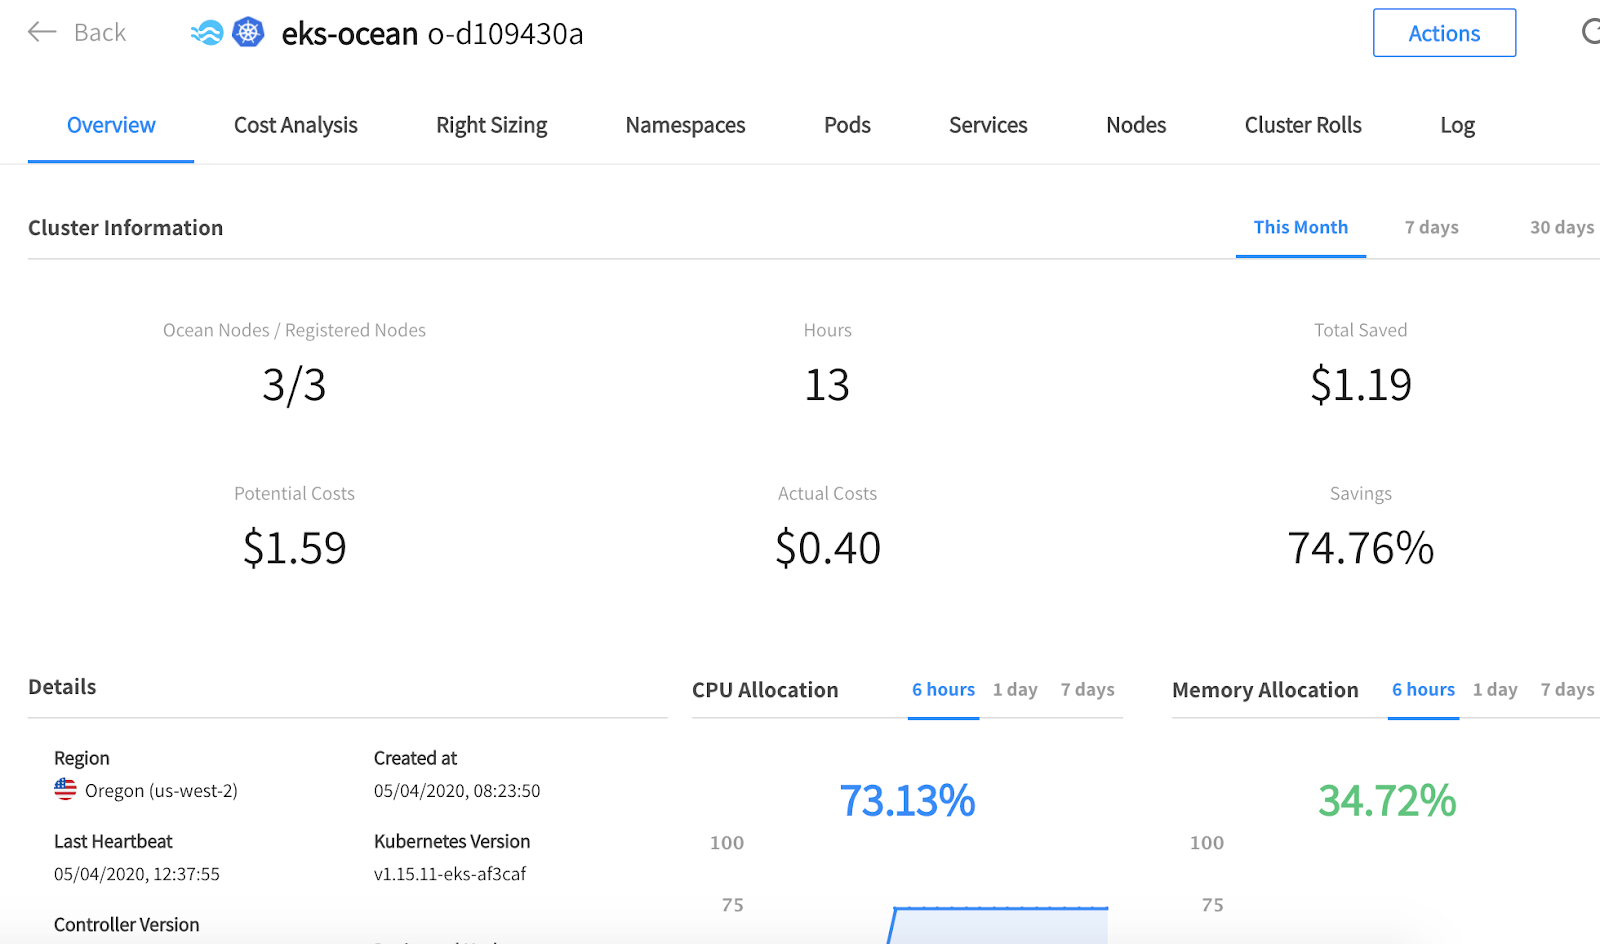The width and height of the screenshot is (1600, 944).
Task: Select 7 days for Memory Allocation
Action: 1568,690
